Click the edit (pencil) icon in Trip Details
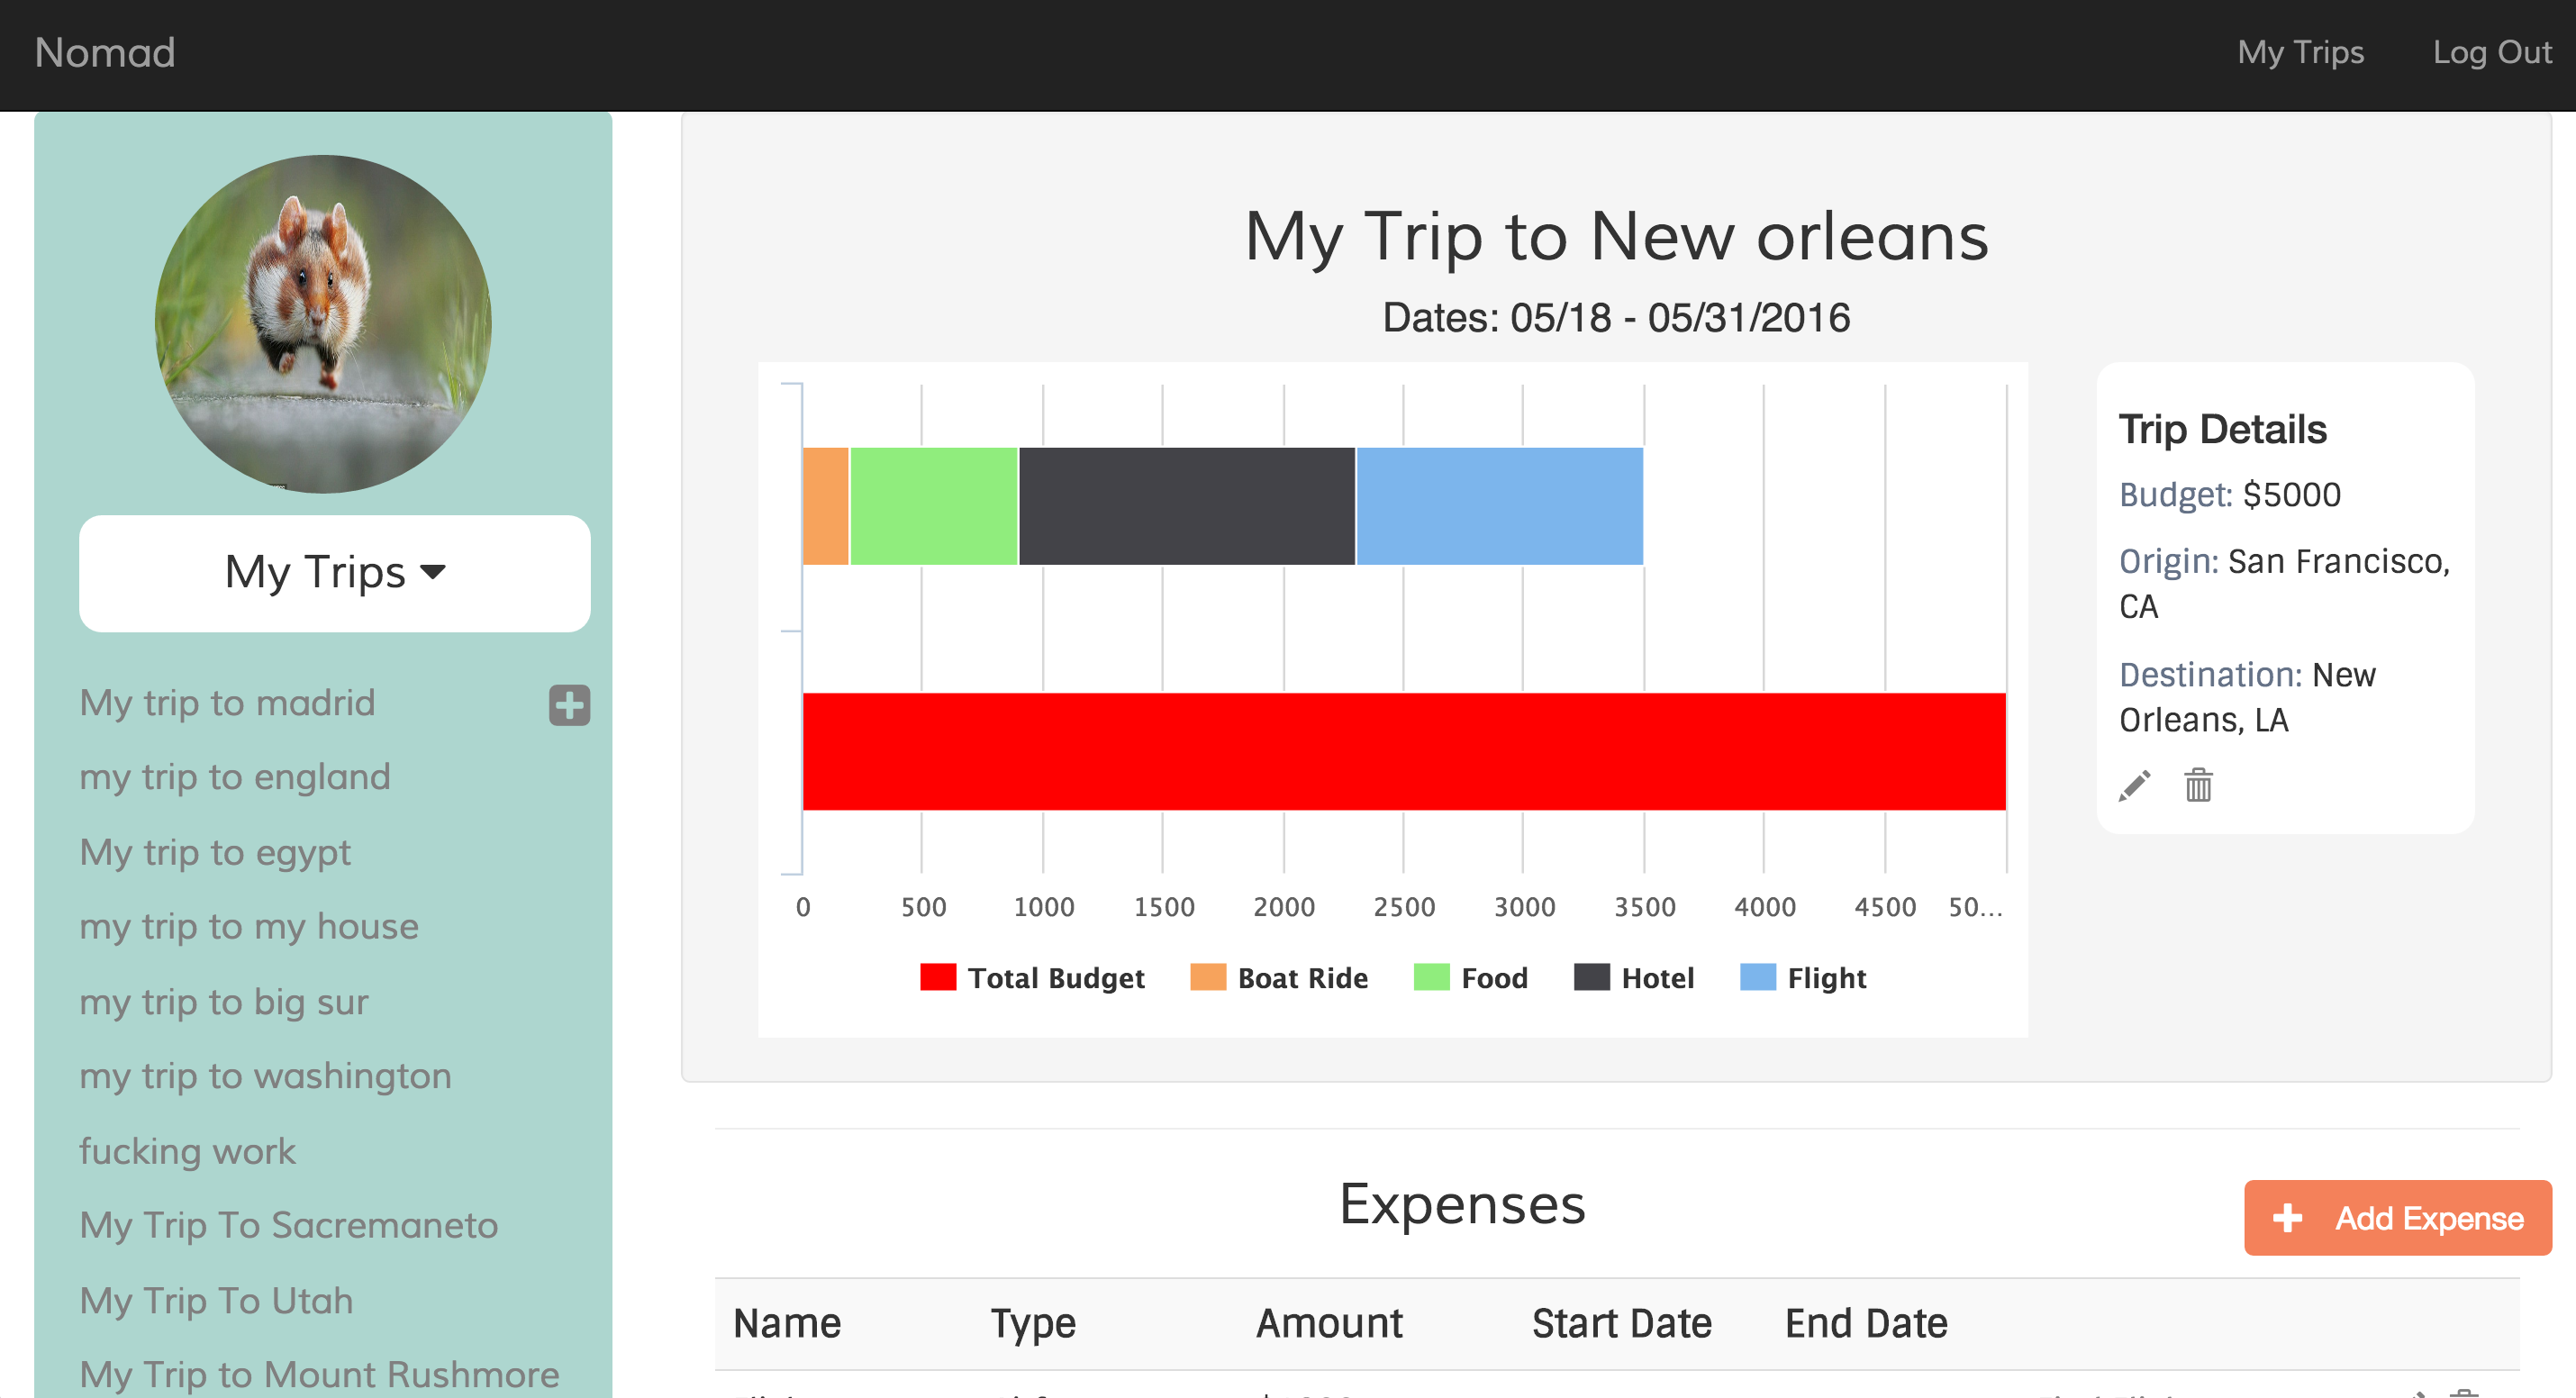The image size is (2576, 1398). 2134,786
